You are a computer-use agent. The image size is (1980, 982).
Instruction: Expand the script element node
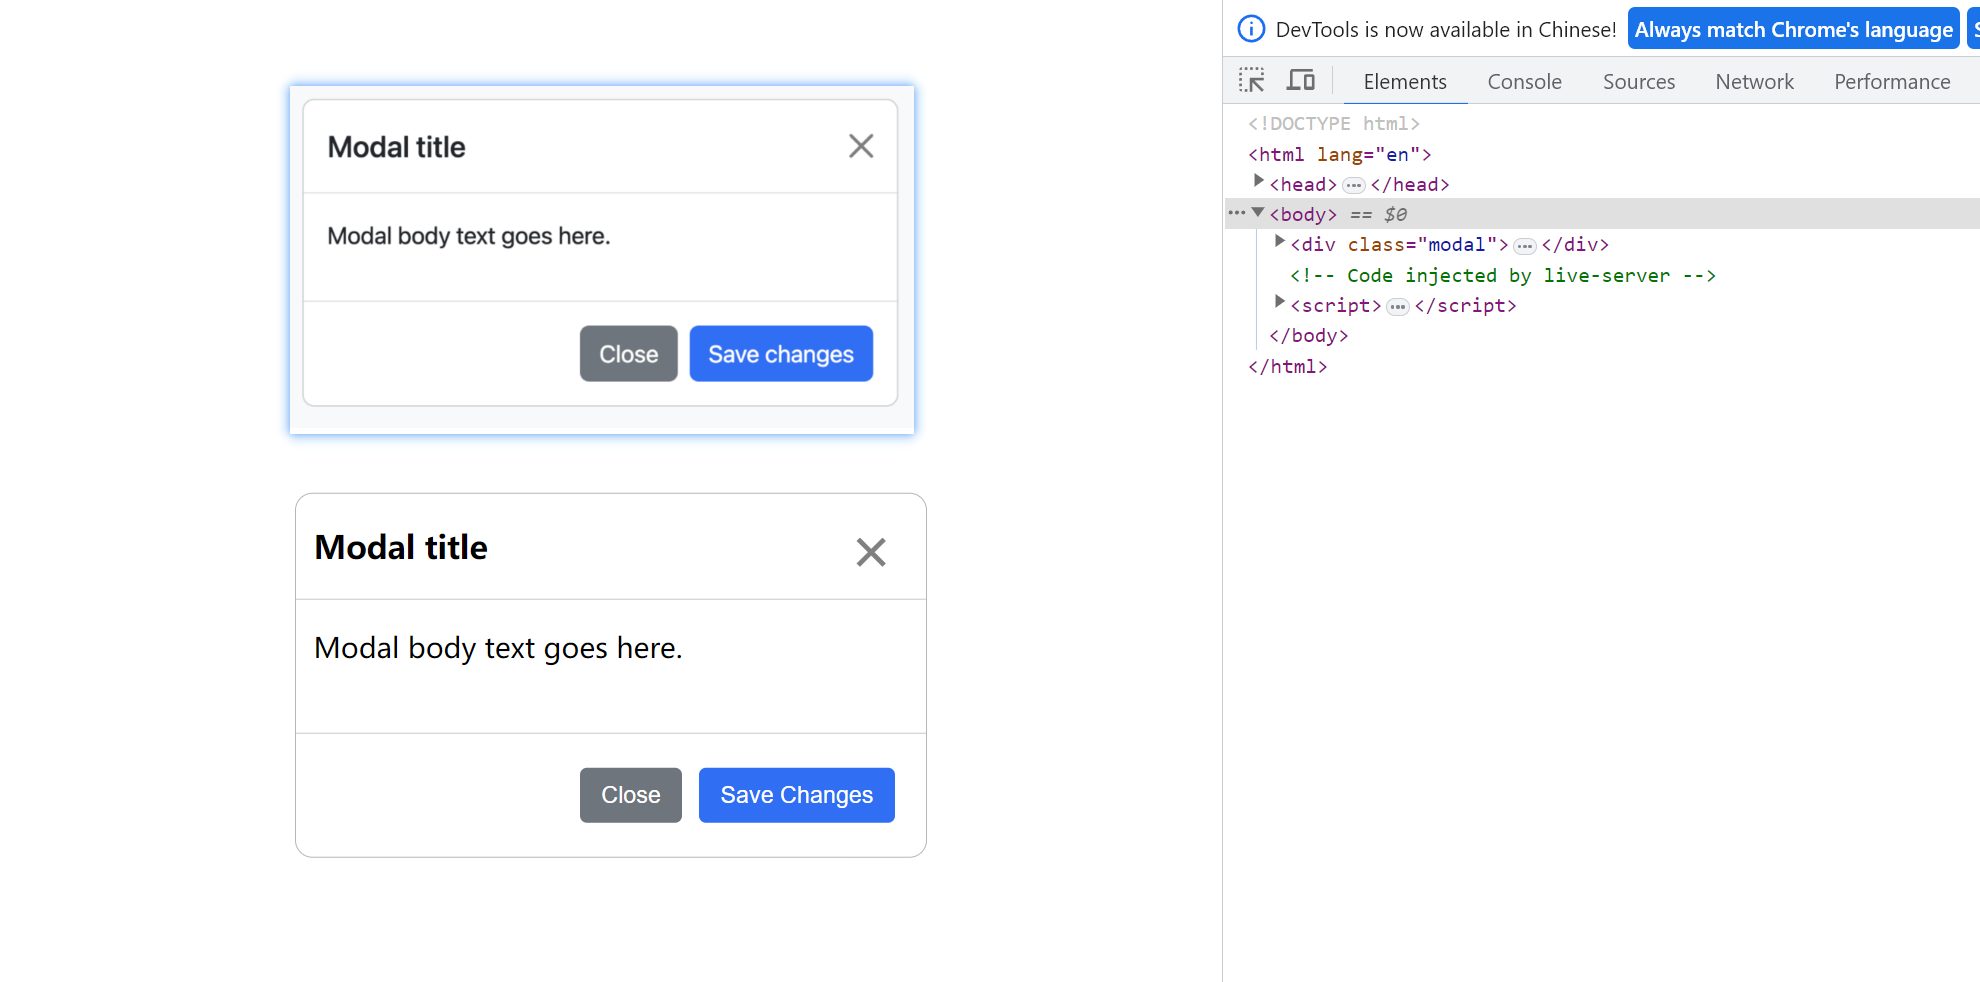[x=1279, y=302]
